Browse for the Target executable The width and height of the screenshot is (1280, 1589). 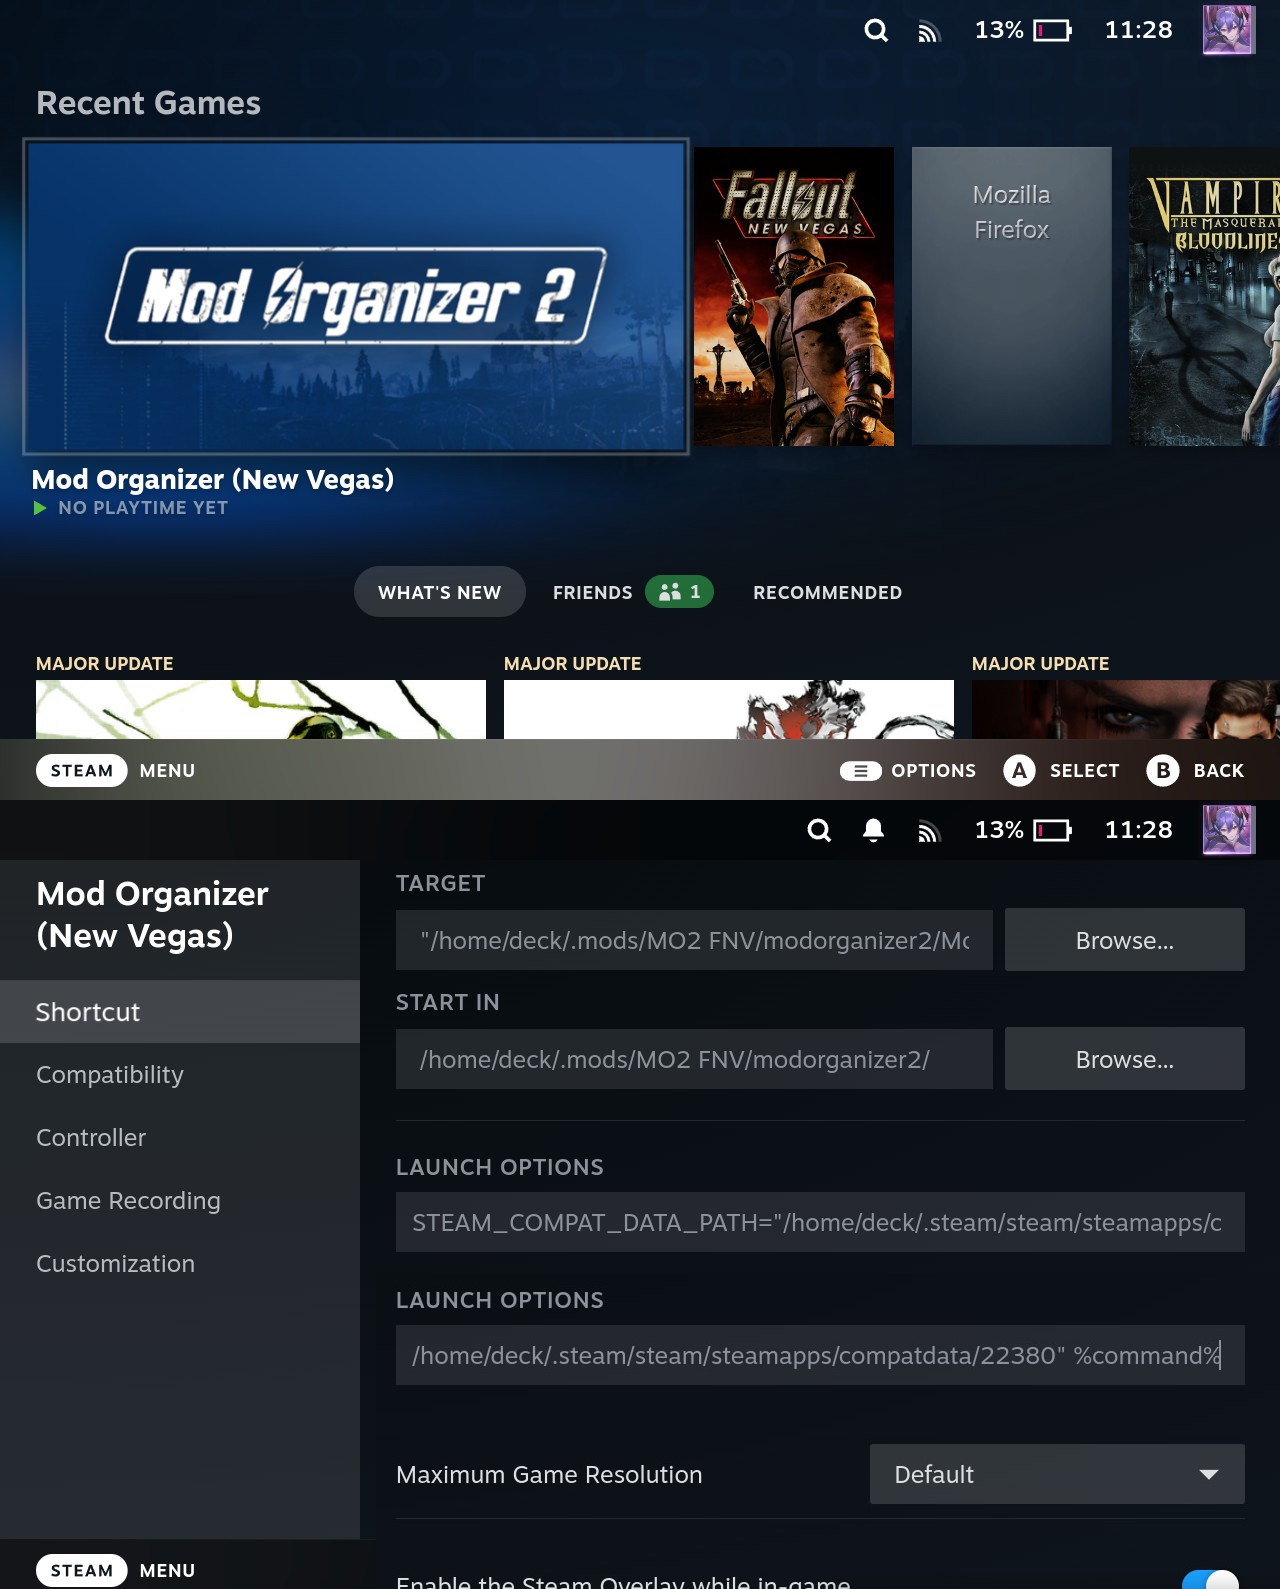pos(1125,940)
